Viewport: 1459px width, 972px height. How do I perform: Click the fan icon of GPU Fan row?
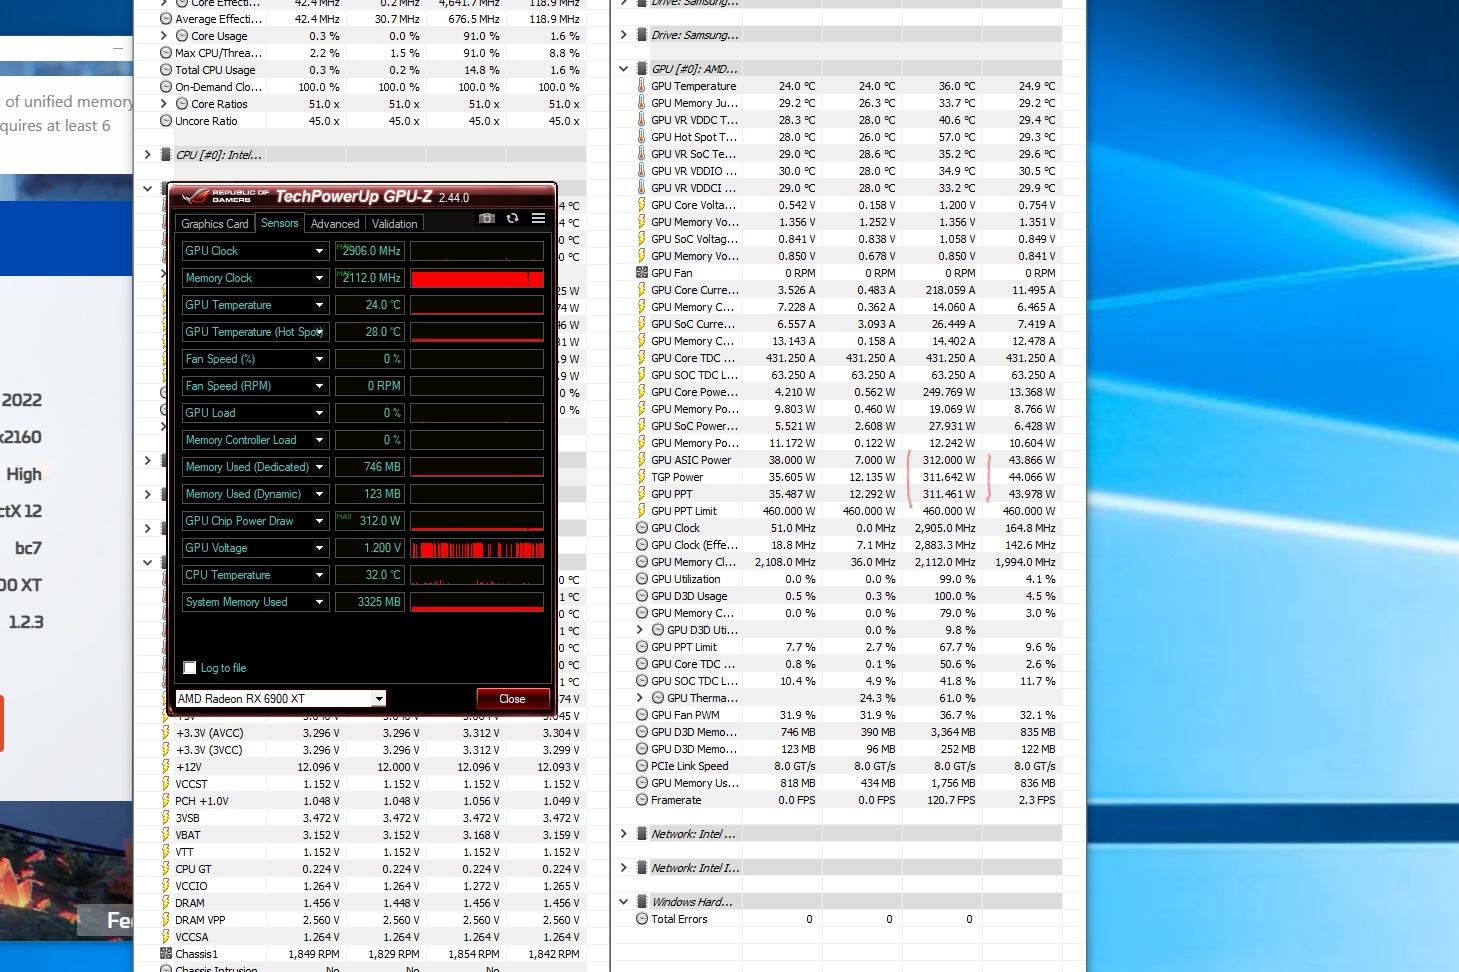coord(642,273)
